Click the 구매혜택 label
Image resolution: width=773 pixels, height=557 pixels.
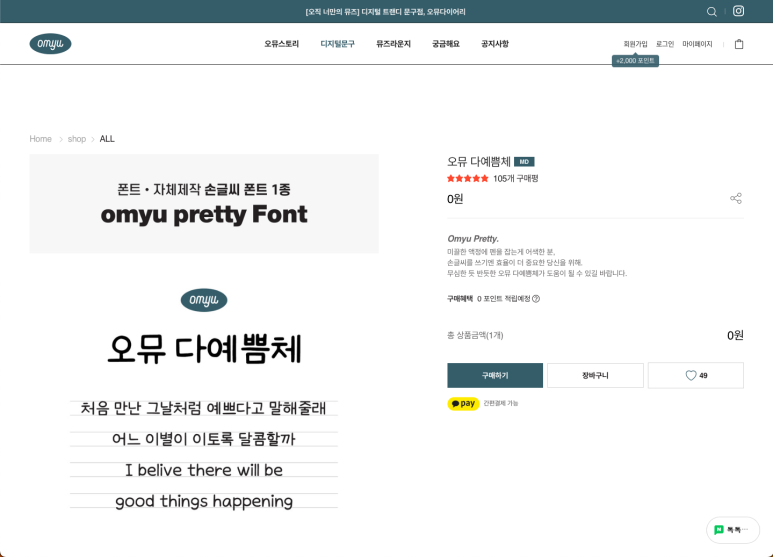click(460, 299)
